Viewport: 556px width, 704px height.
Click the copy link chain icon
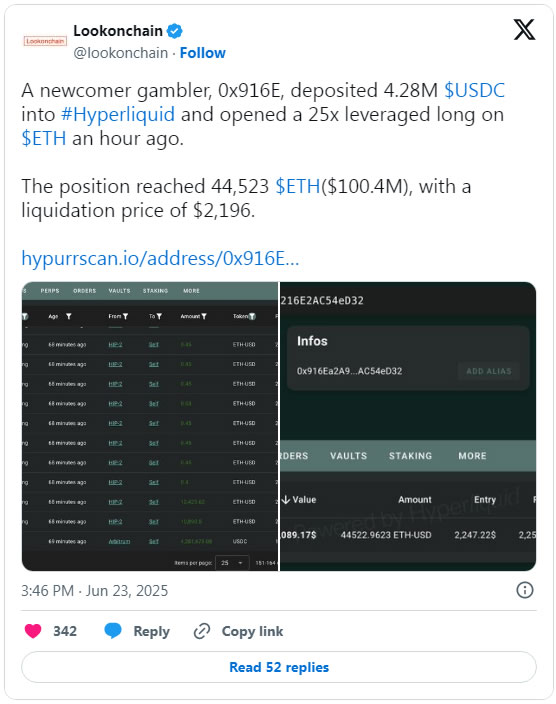pos(202,631)
